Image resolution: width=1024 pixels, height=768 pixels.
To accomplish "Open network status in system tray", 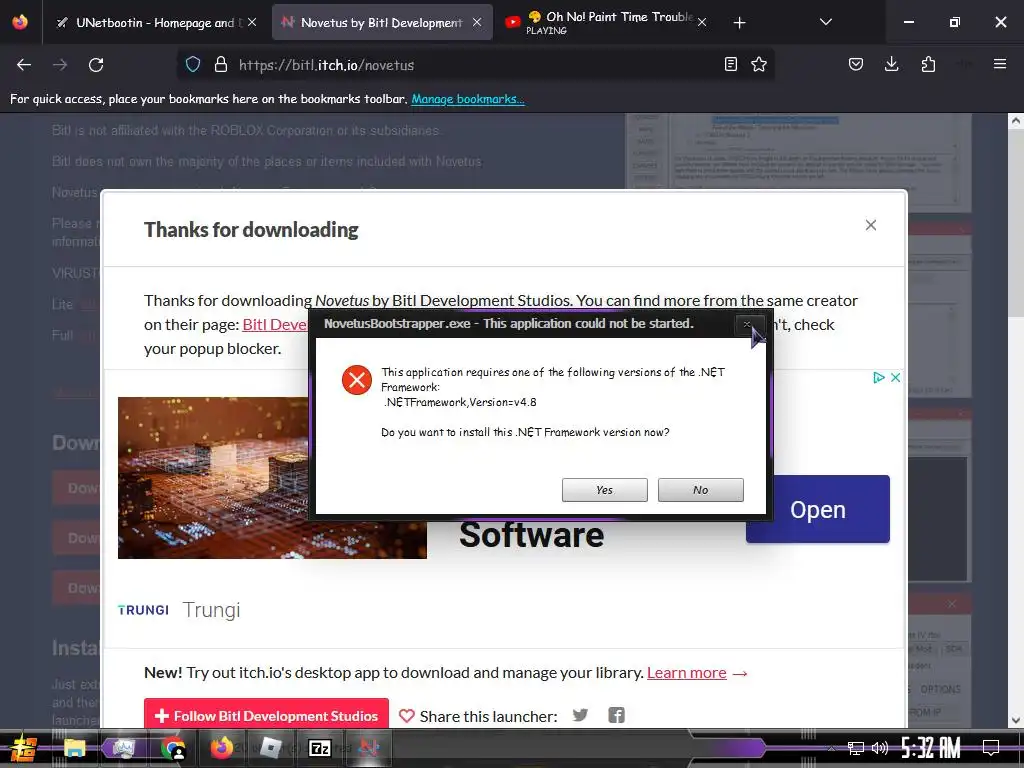I will click(x=855, y=748).
